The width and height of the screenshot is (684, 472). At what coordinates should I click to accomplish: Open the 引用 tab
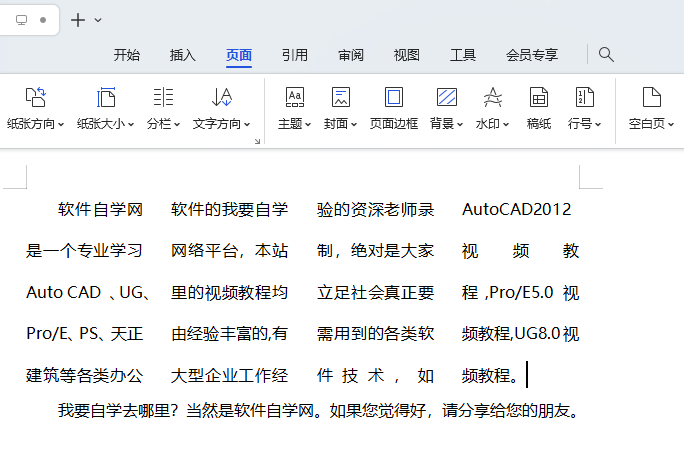(x=295, y=55)
